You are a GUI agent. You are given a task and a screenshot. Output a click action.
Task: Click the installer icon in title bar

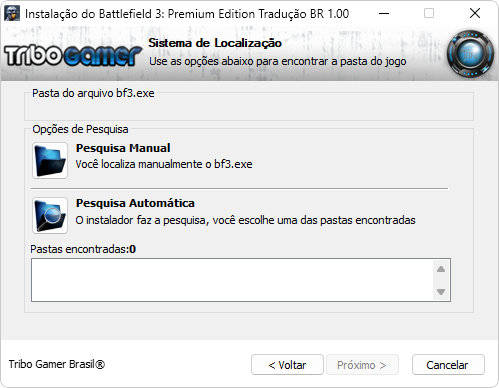click(x=12, y=13)
